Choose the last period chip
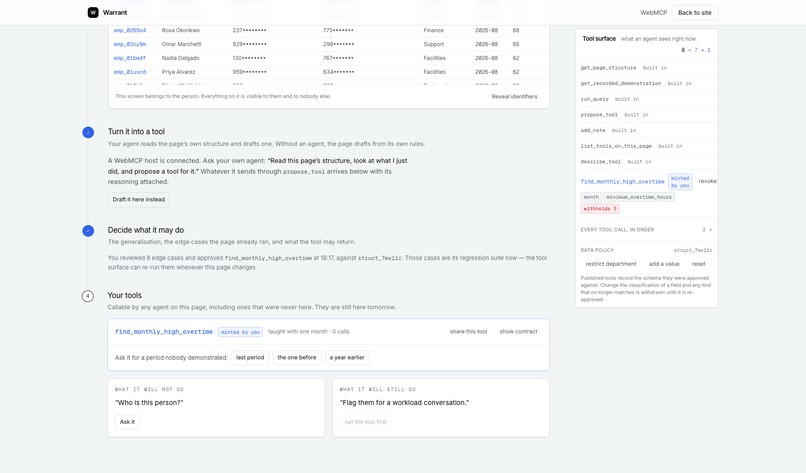The image size is (806, 473). coord(250,357)
